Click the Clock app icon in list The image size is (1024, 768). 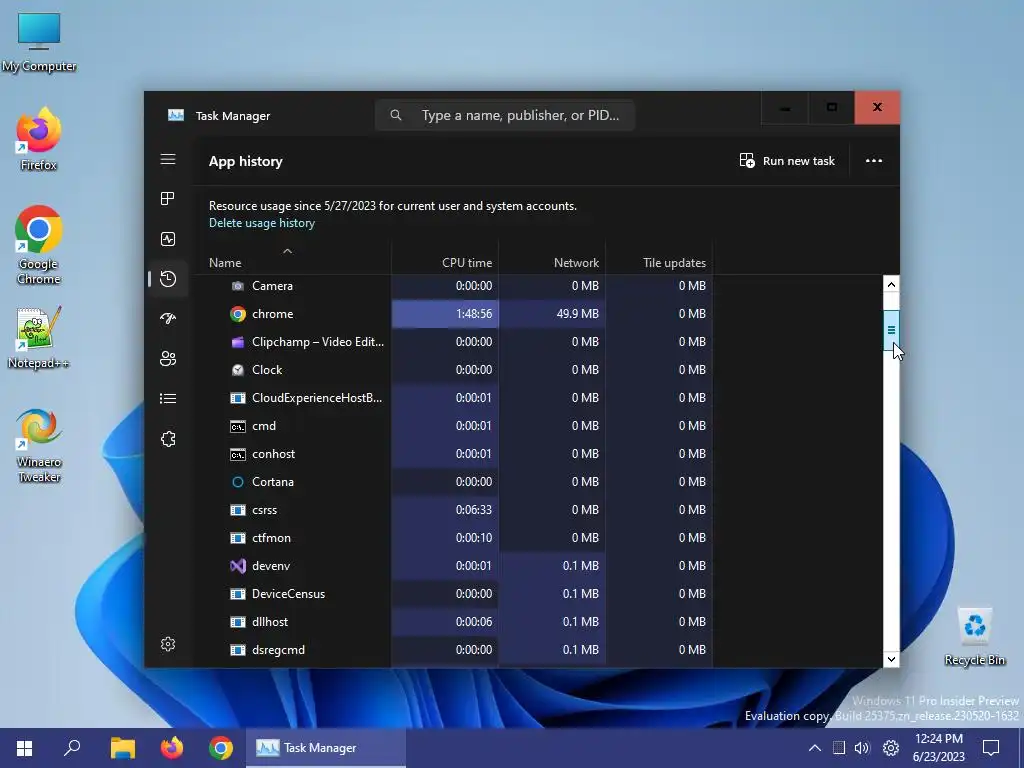pyautogui.click(x=238, y=370)
